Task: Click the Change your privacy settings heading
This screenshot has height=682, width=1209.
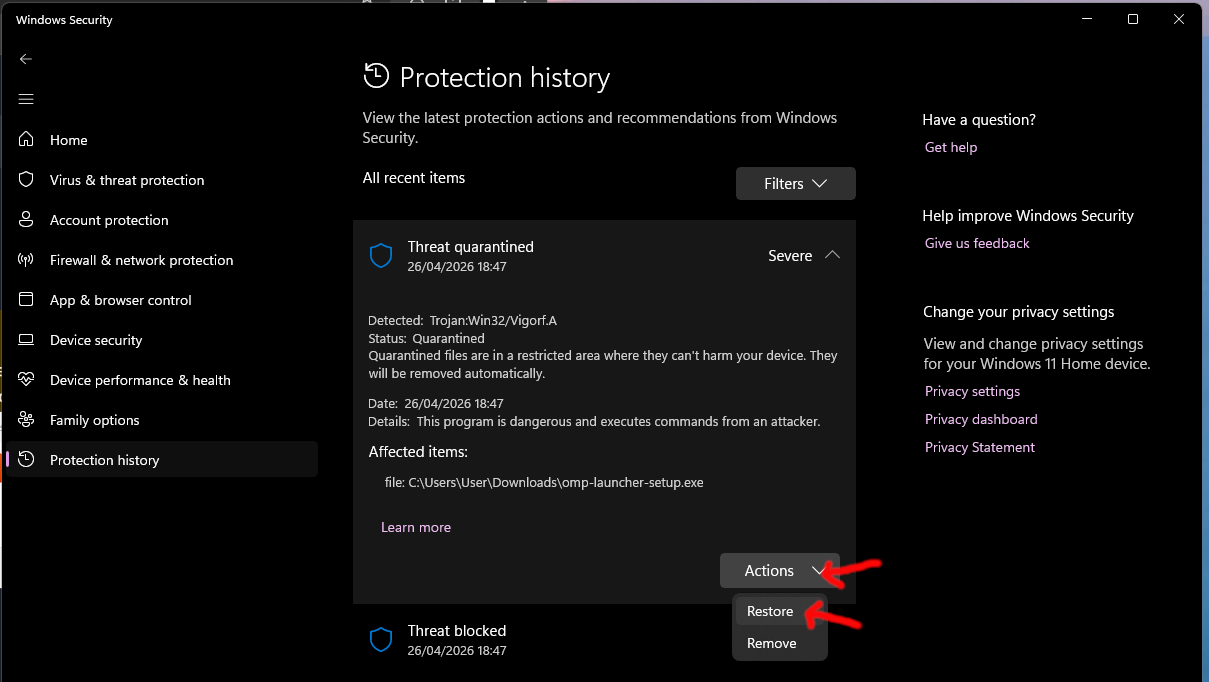Action: pos(1018,312)
